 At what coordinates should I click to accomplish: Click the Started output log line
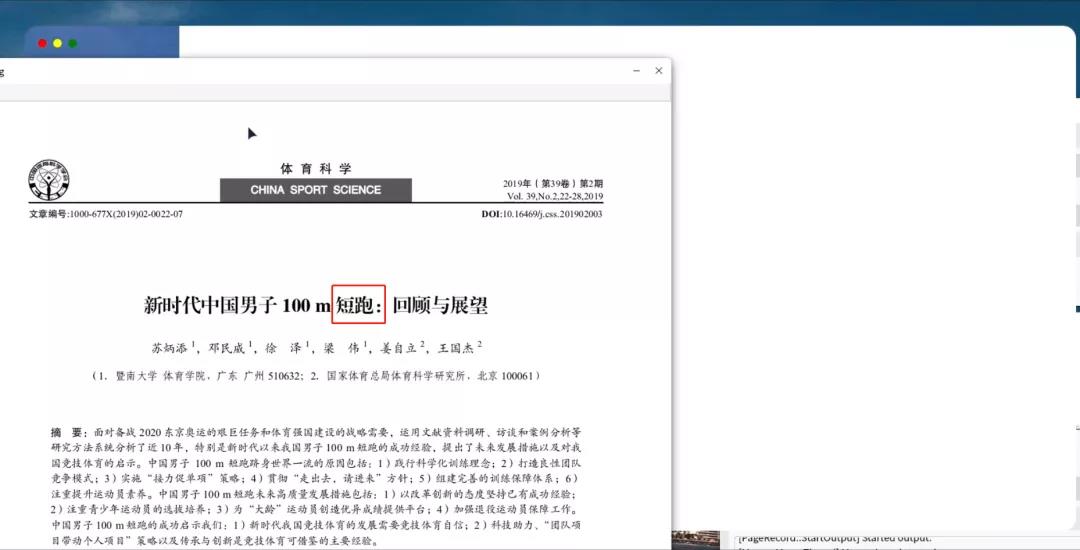[x=834, y=538]
